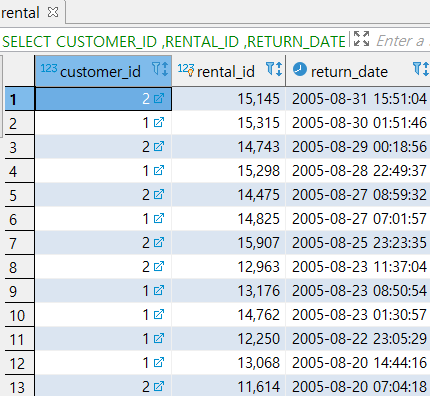Open the foreign key link in row 9
The image size is (430, 396).
coord(159,291)
